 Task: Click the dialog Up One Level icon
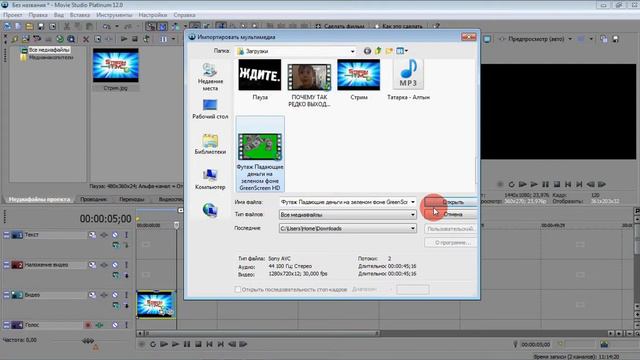coord(378,51)
